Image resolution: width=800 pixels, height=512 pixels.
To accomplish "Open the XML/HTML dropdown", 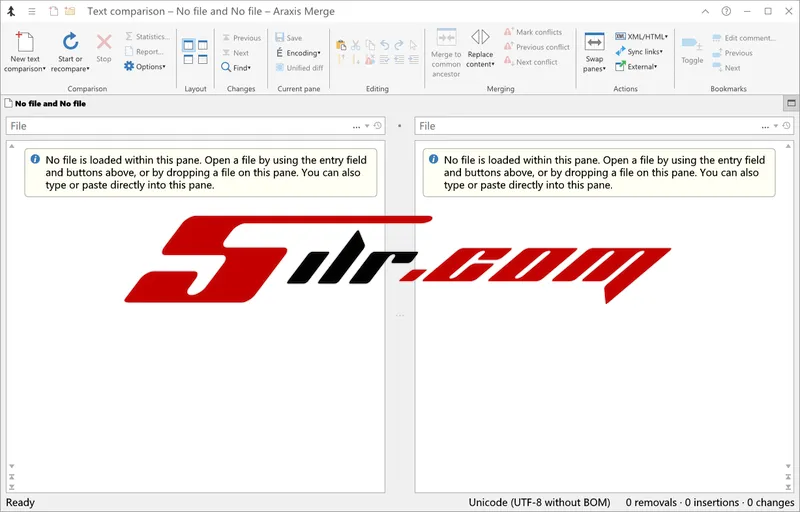I will [641, 37].
